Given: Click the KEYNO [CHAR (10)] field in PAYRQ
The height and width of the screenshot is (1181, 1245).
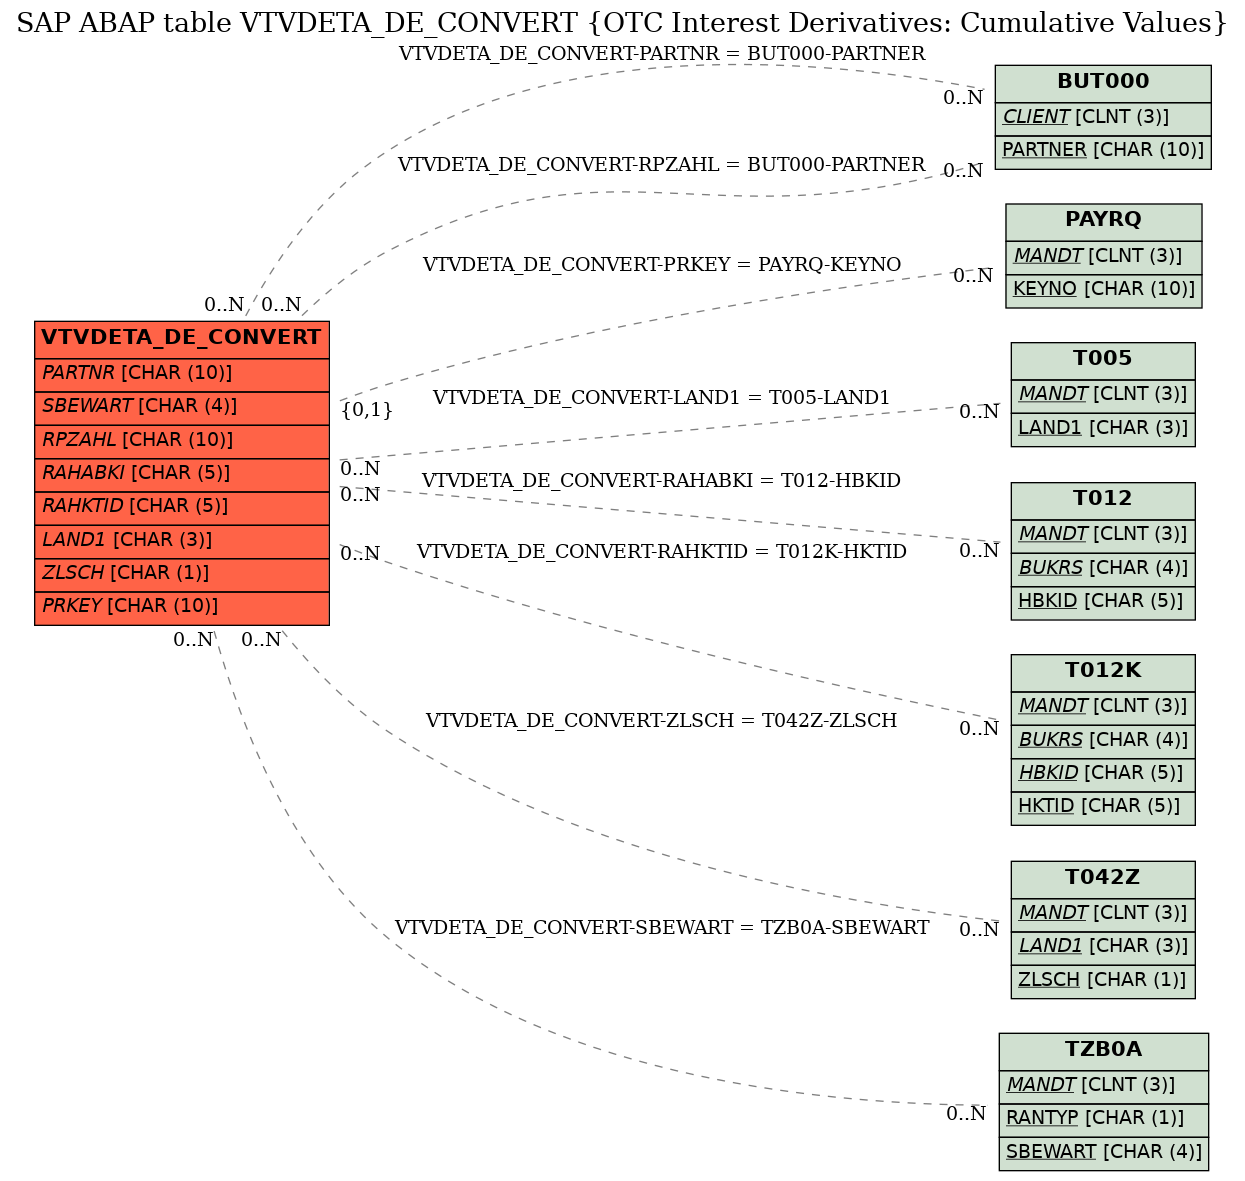Looking at the screenshot, I should 1104,290.
